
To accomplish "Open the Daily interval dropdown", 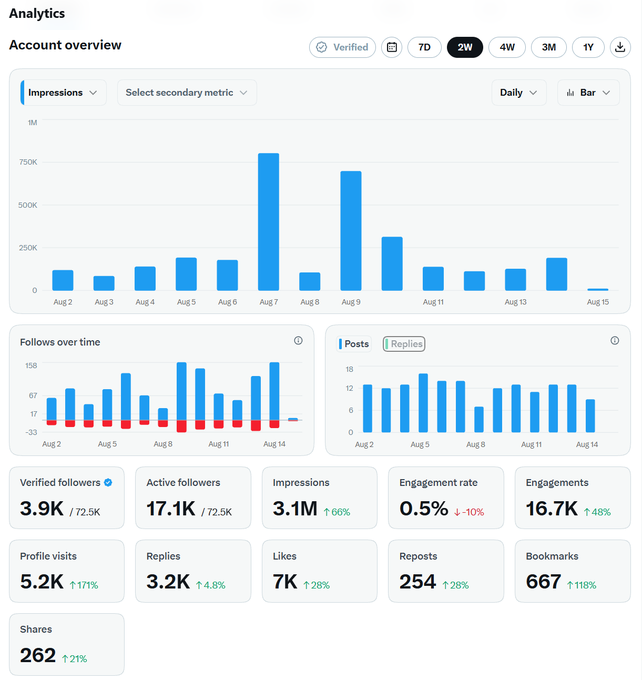I will 518,92.
